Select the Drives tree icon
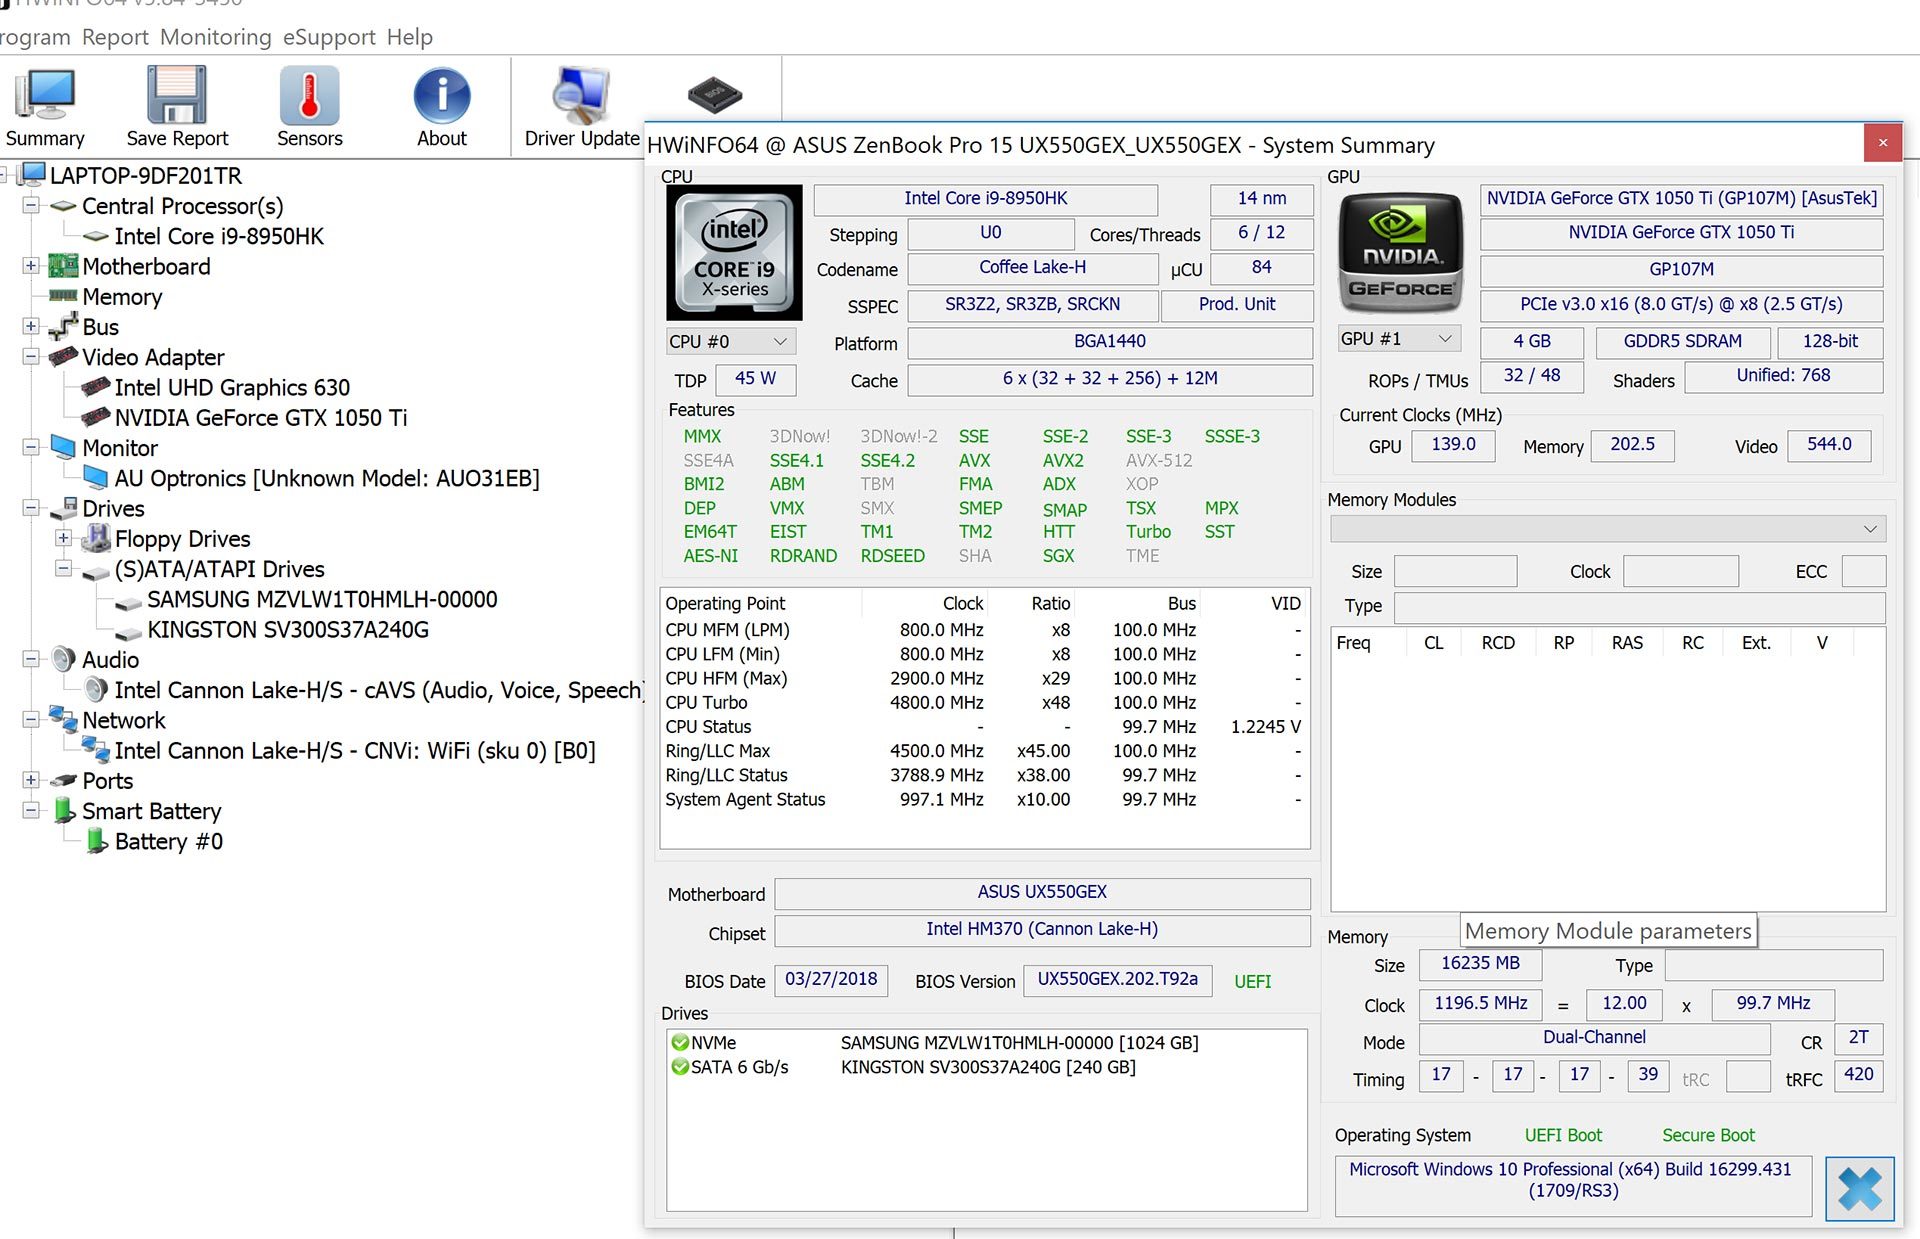This screenshot has width=1920, height=1239. pyautogui.click(x=63, y=508)
